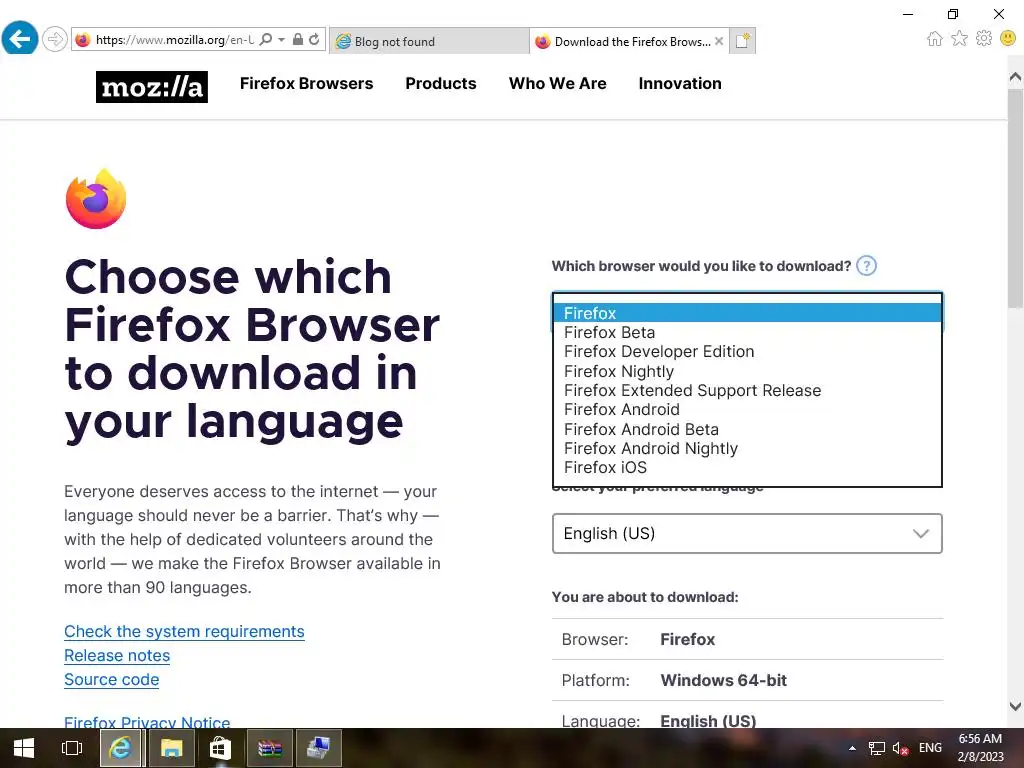Click the page scrollbar up arrow

(1015, 77)
